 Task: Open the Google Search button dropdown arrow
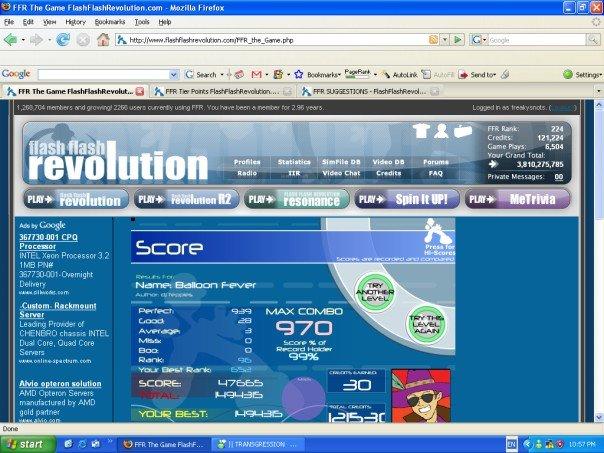pyautogui.click(x=222, y=75)
